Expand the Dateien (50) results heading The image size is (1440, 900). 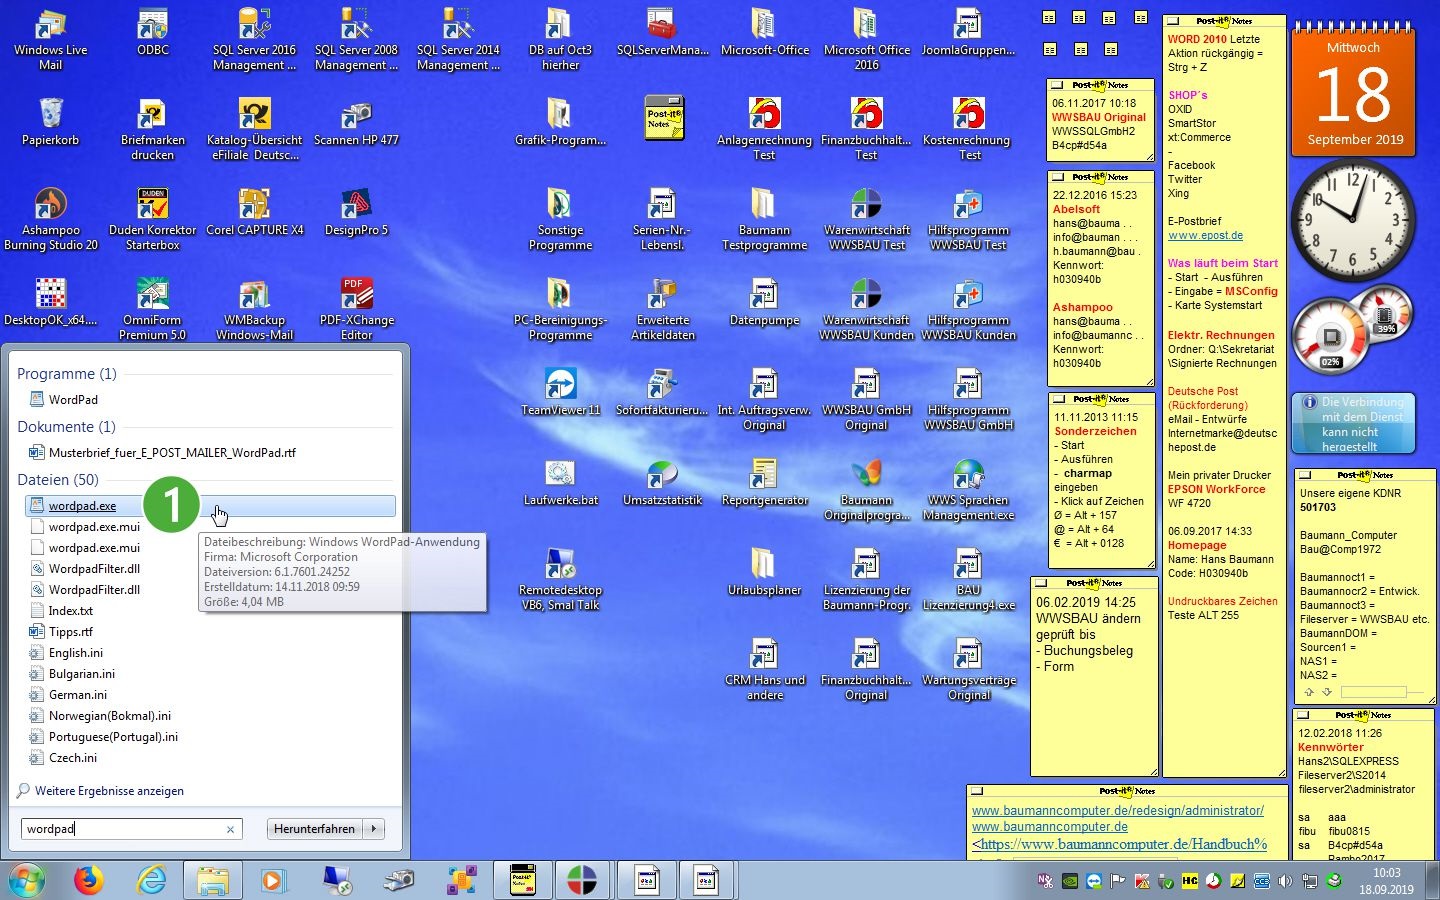pyautogui.click(x=58, y=480)
